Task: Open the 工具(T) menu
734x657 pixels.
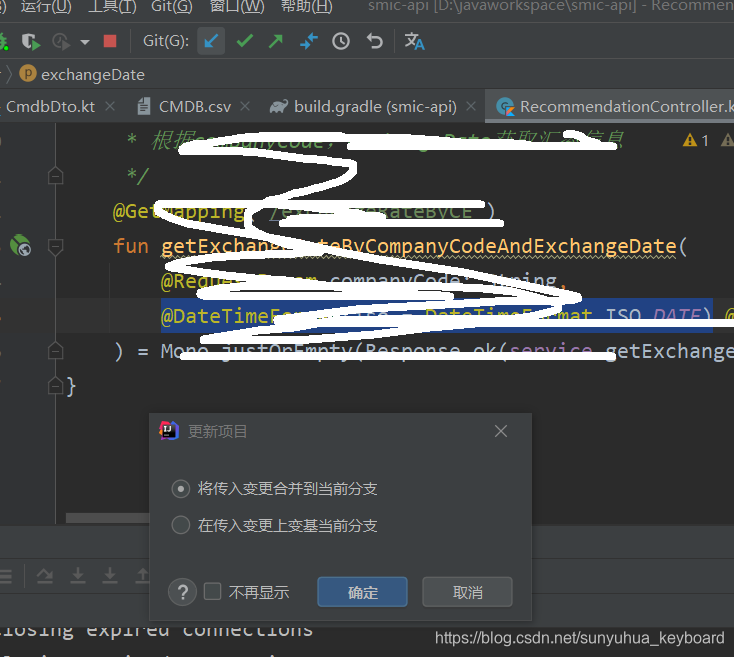Action: coord(112,7)
